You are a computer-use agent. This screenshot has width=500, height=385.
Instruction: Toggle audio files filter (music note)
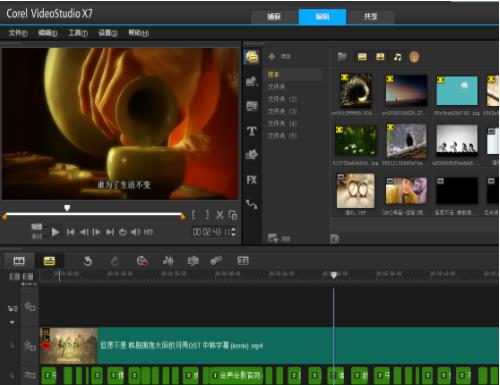point(397,57)
